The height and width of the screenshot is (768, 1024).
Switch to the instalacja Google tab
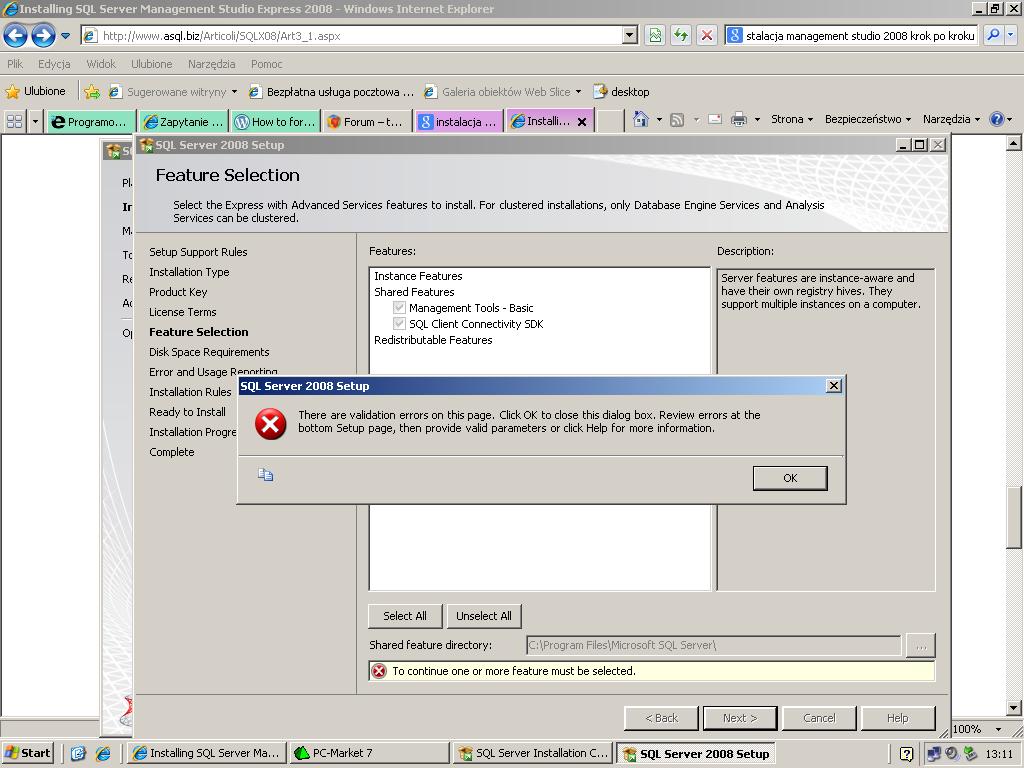[x=458, y=121]
